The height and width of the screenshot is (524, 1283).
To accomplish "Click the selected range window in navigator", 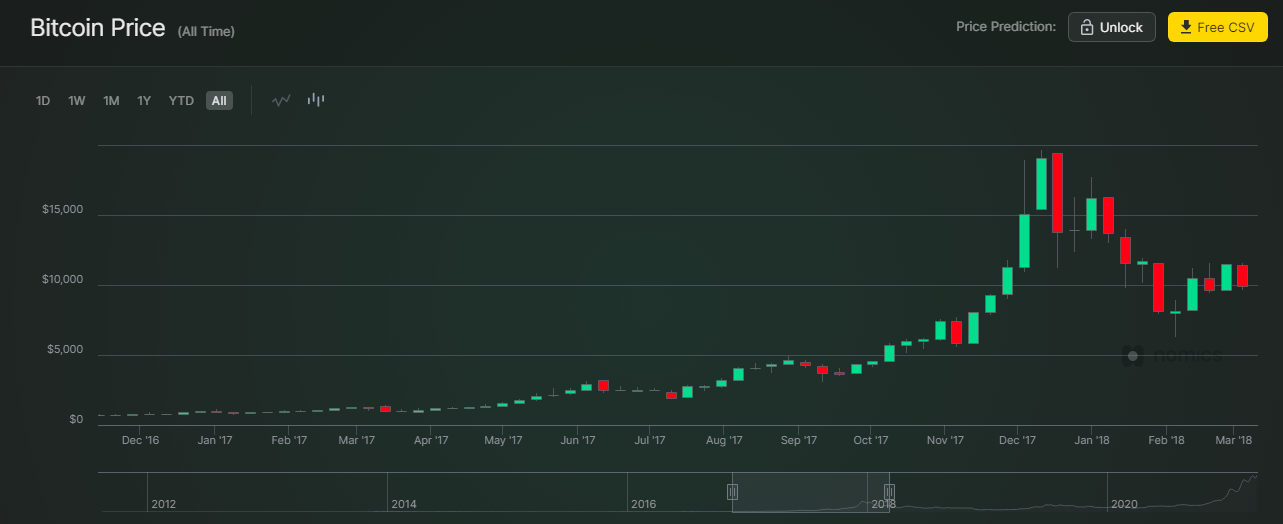I will pos(810,492).
